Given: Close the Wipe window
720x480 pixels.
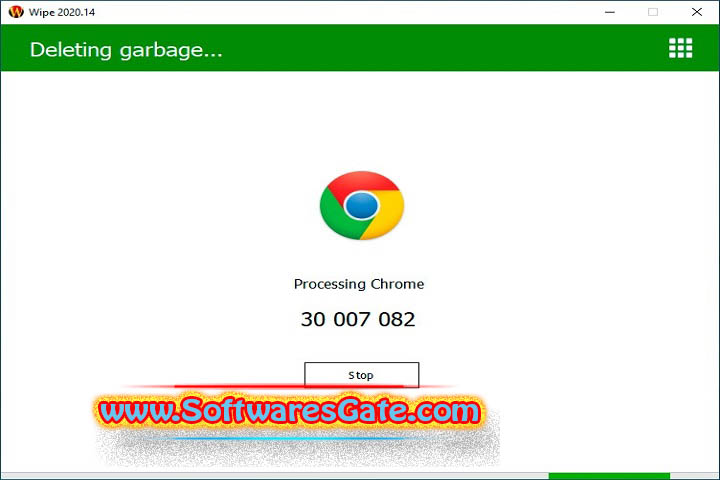Looking at the screenshot, I should click(x=697, y=12).
